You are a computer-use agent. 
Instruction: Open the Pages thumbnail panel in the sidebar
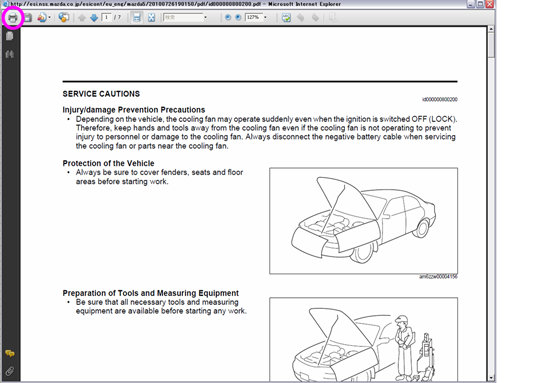9,36
